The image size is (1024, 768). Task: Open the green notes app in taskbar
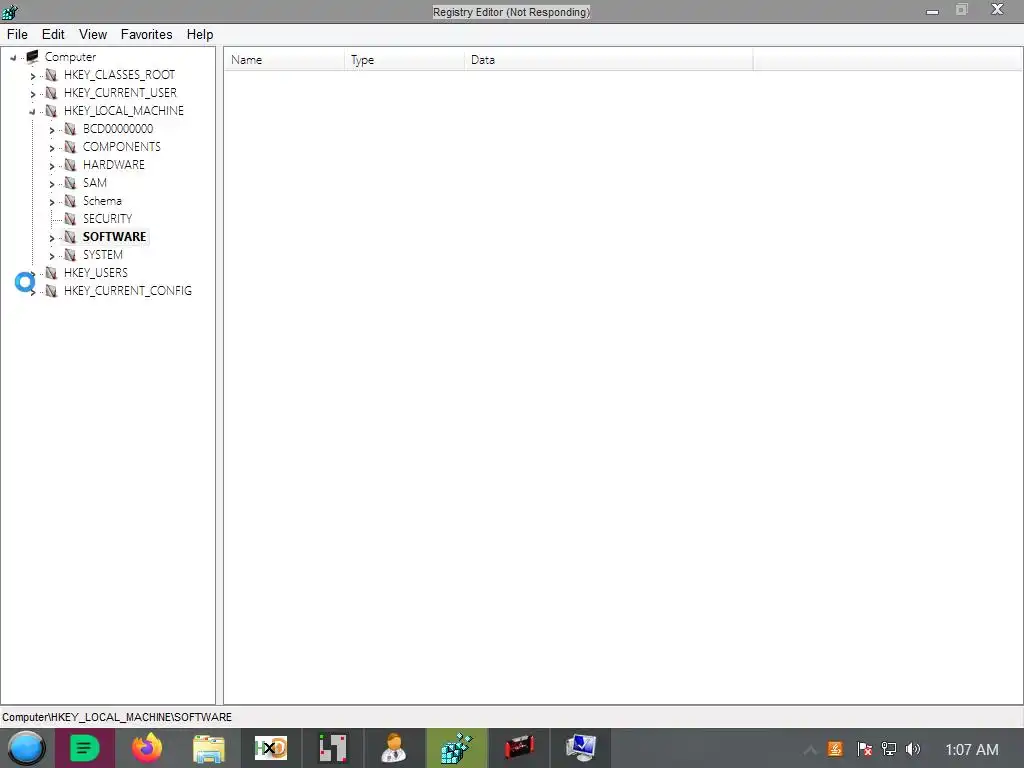(x=85, y=748)
